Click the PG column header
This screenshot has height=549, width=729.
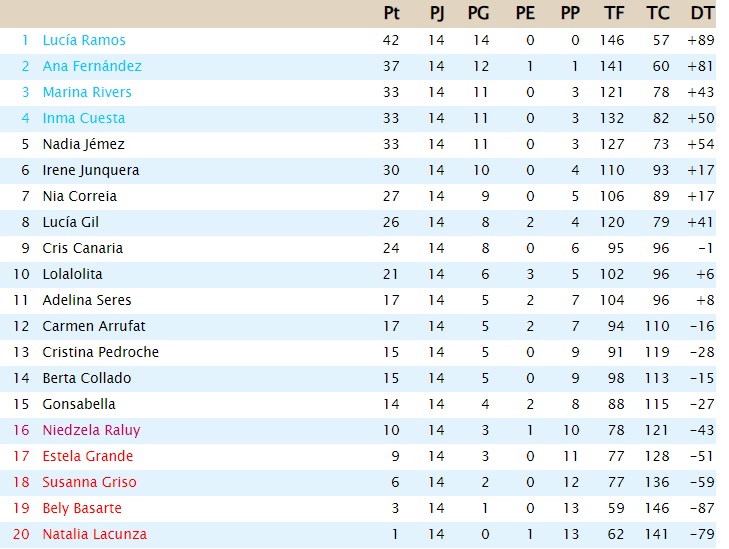coord(477,14)
